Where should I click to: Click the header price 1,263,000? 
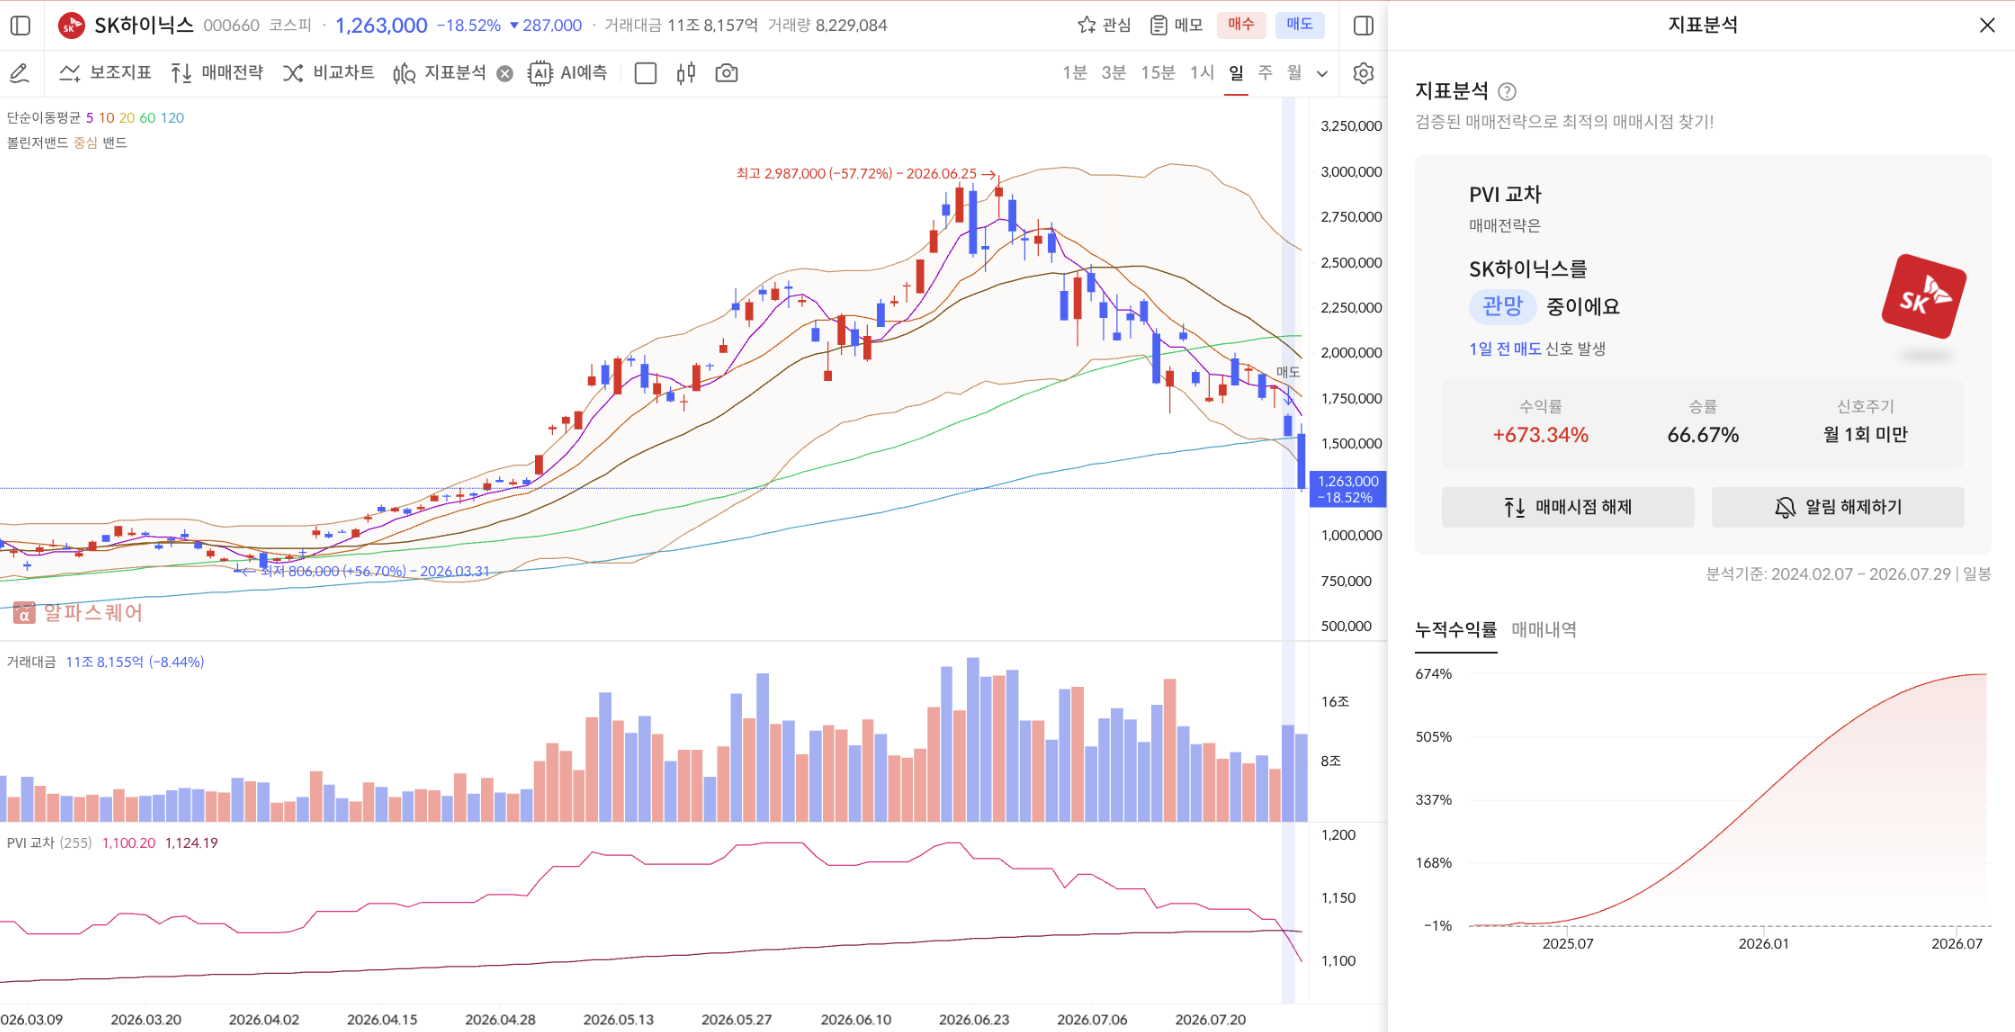381,25
